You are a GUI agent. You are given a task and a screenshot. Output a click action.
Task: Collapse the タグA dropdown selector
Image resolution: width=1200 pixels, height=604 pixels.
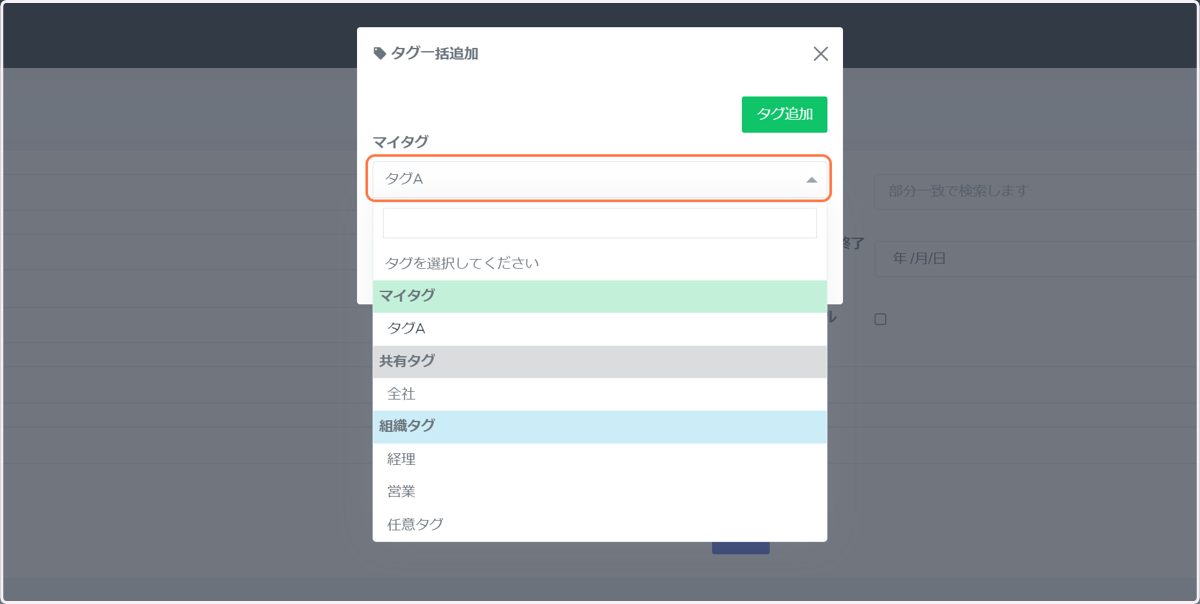600,179
